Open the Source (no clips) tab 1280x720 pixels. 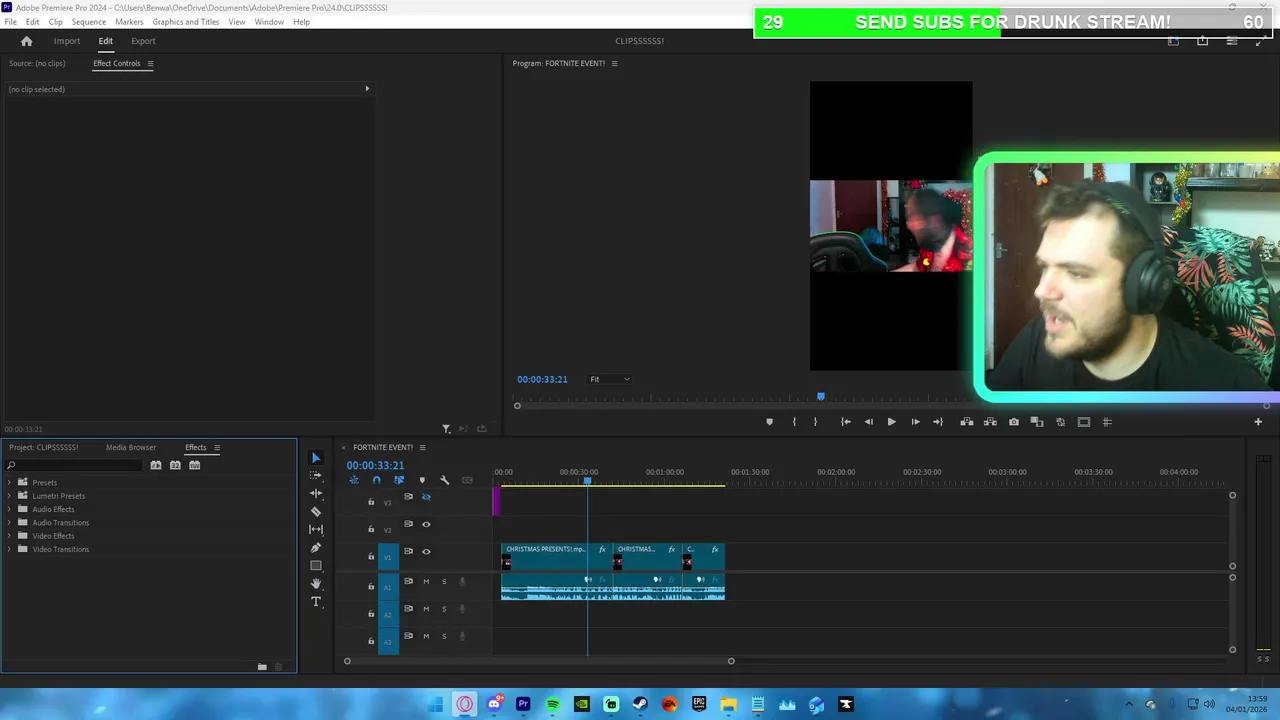tap(37, 63)
